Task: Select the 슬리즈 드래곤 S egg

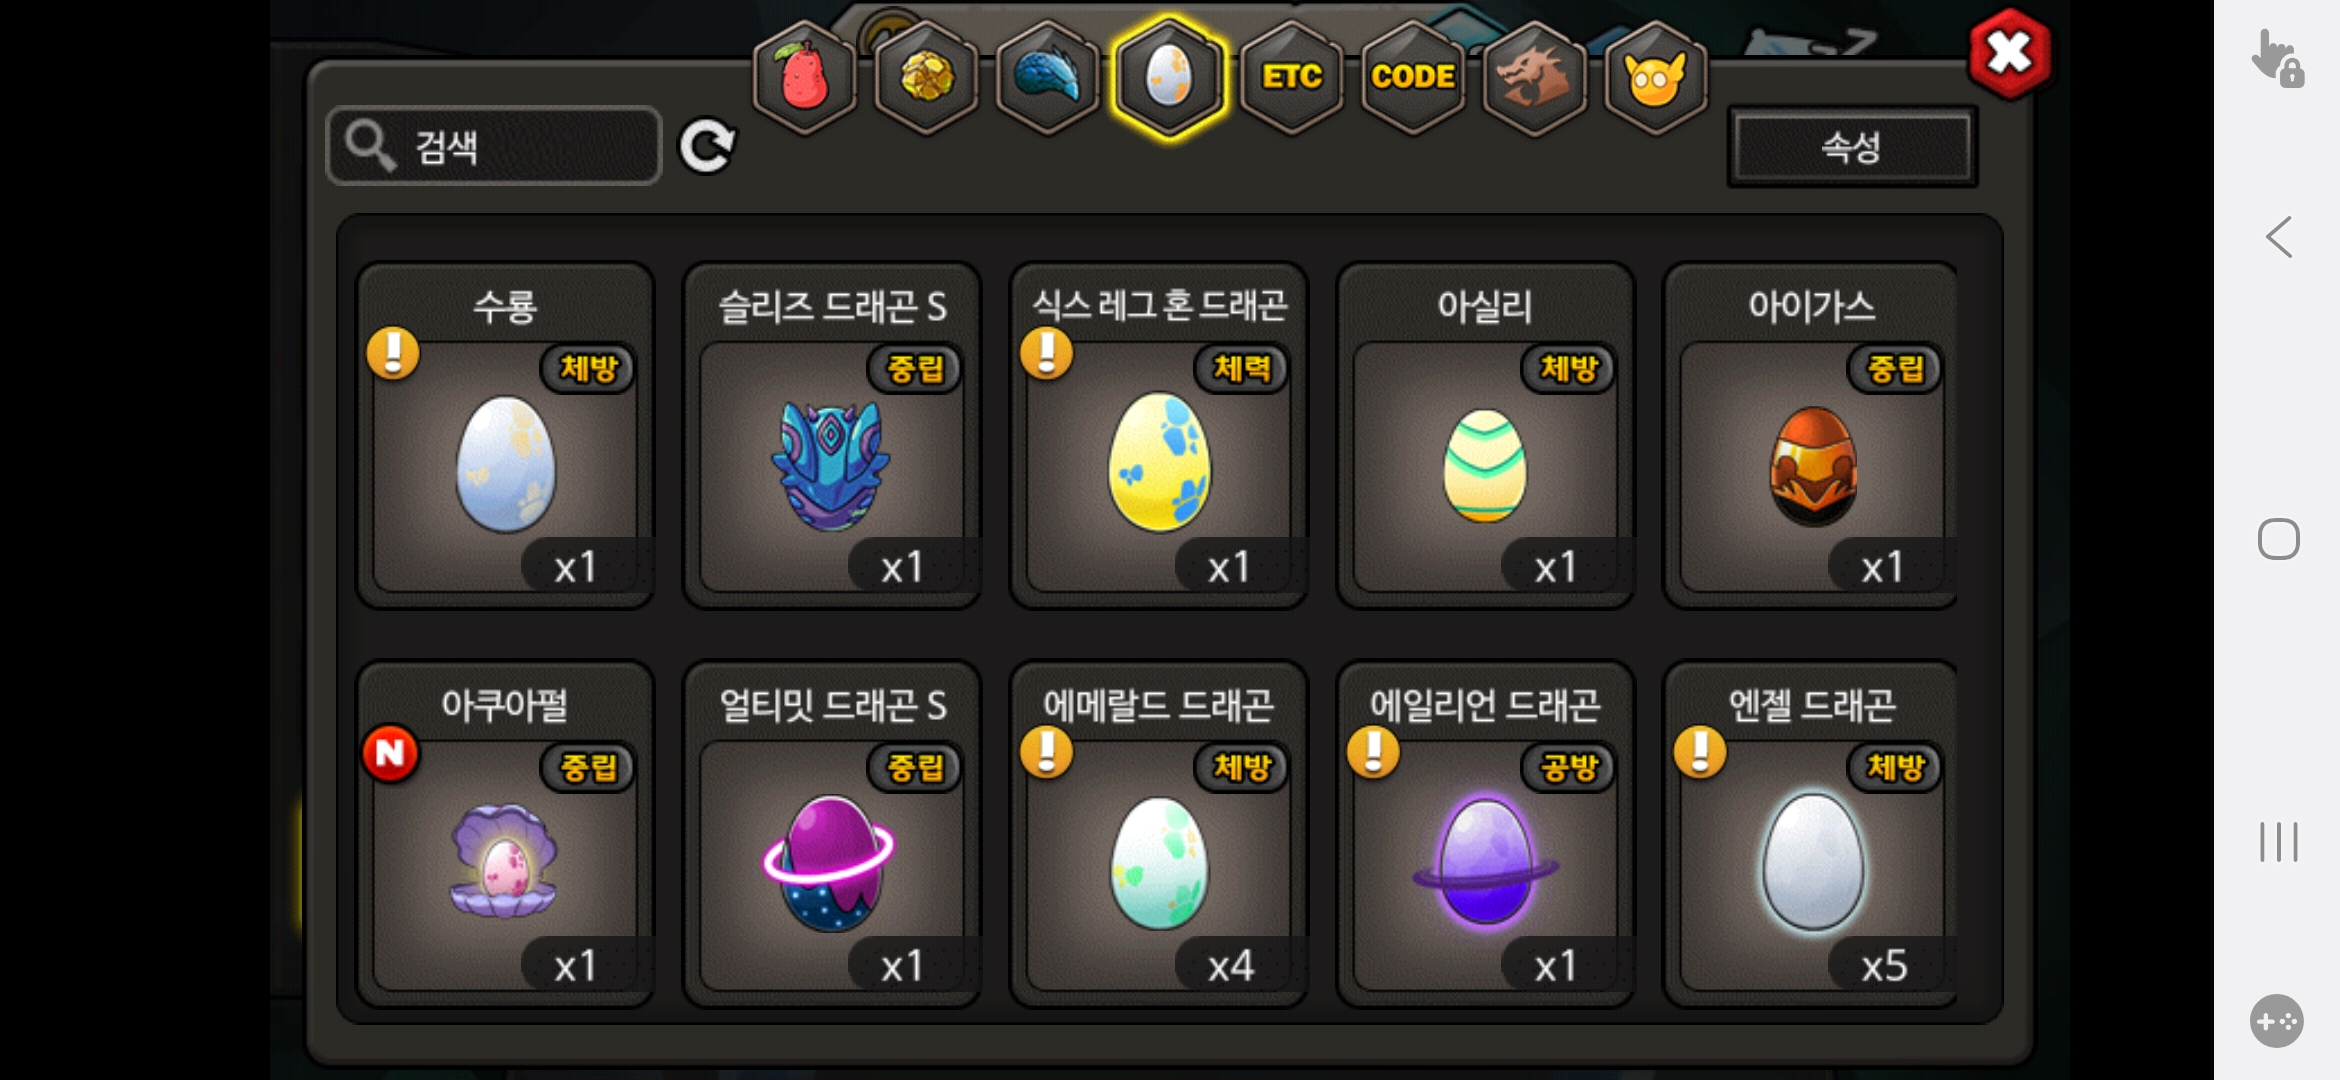Action: tap(832, 436)
